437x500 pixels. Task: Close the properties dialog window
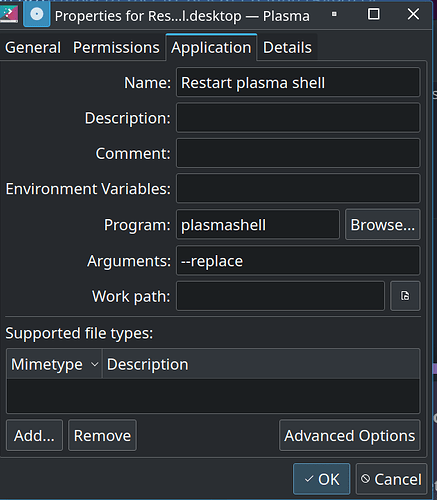tap(413, 14)
